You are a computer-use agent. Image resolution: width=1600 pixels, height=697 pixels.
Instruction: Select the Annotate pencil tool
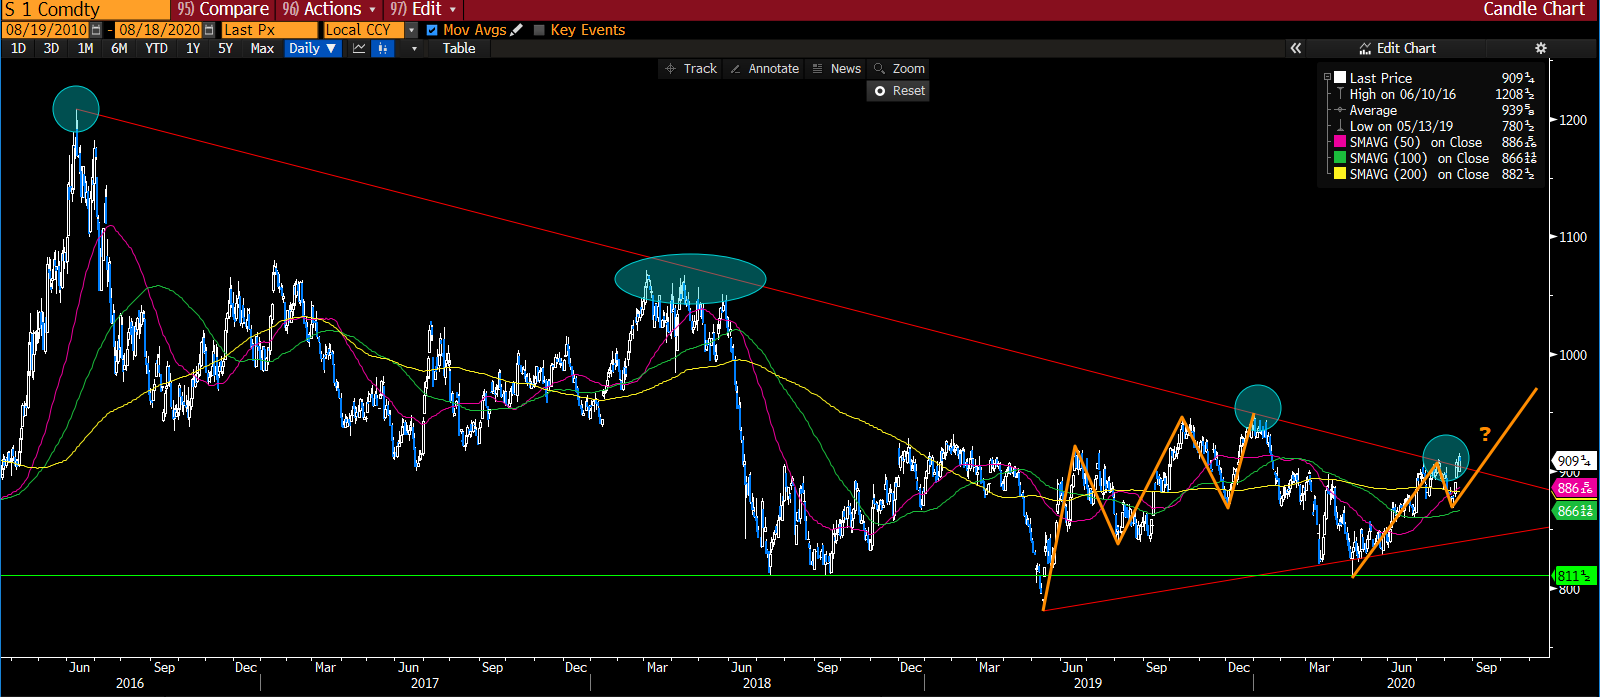765,69
